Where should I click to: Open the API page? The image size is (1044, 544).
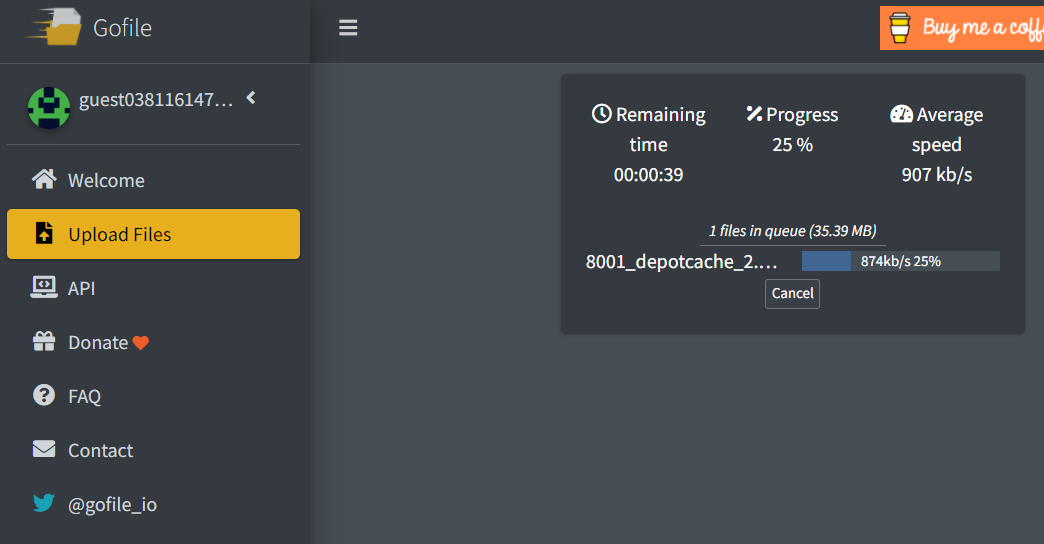point(82,289)
